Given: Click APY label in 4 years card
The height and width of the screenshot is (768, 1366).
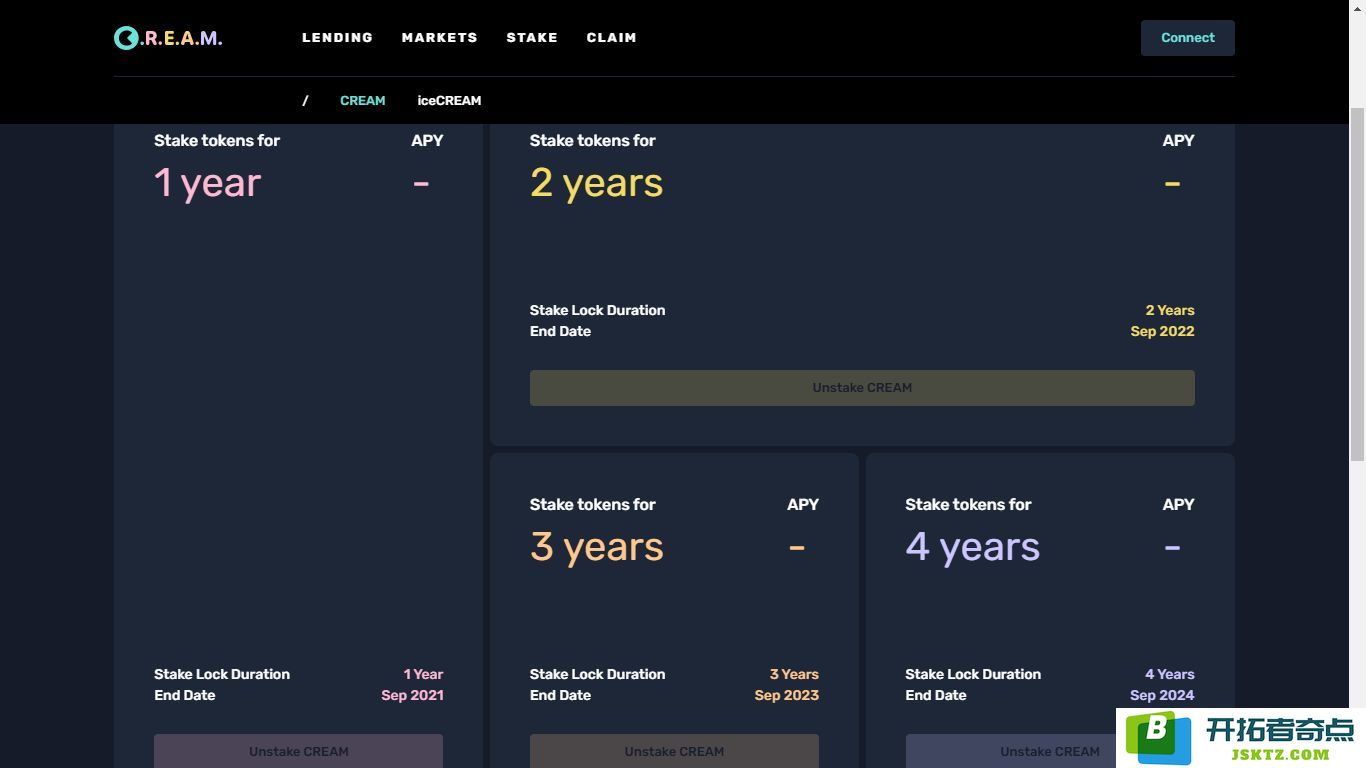Looking at the screenshot, I should [1178, 505].
